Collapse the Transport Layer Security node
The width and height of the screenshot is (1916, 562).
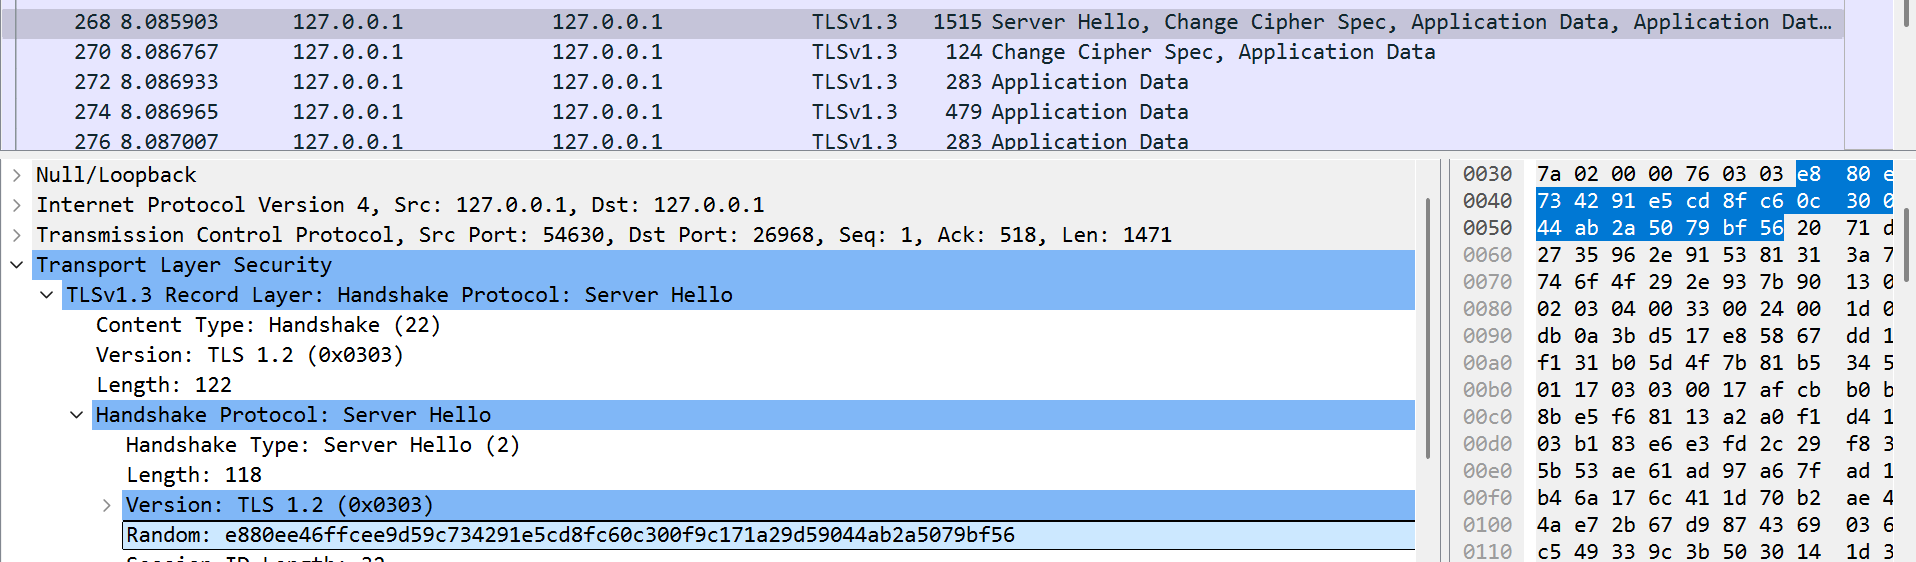pos(16,265)
